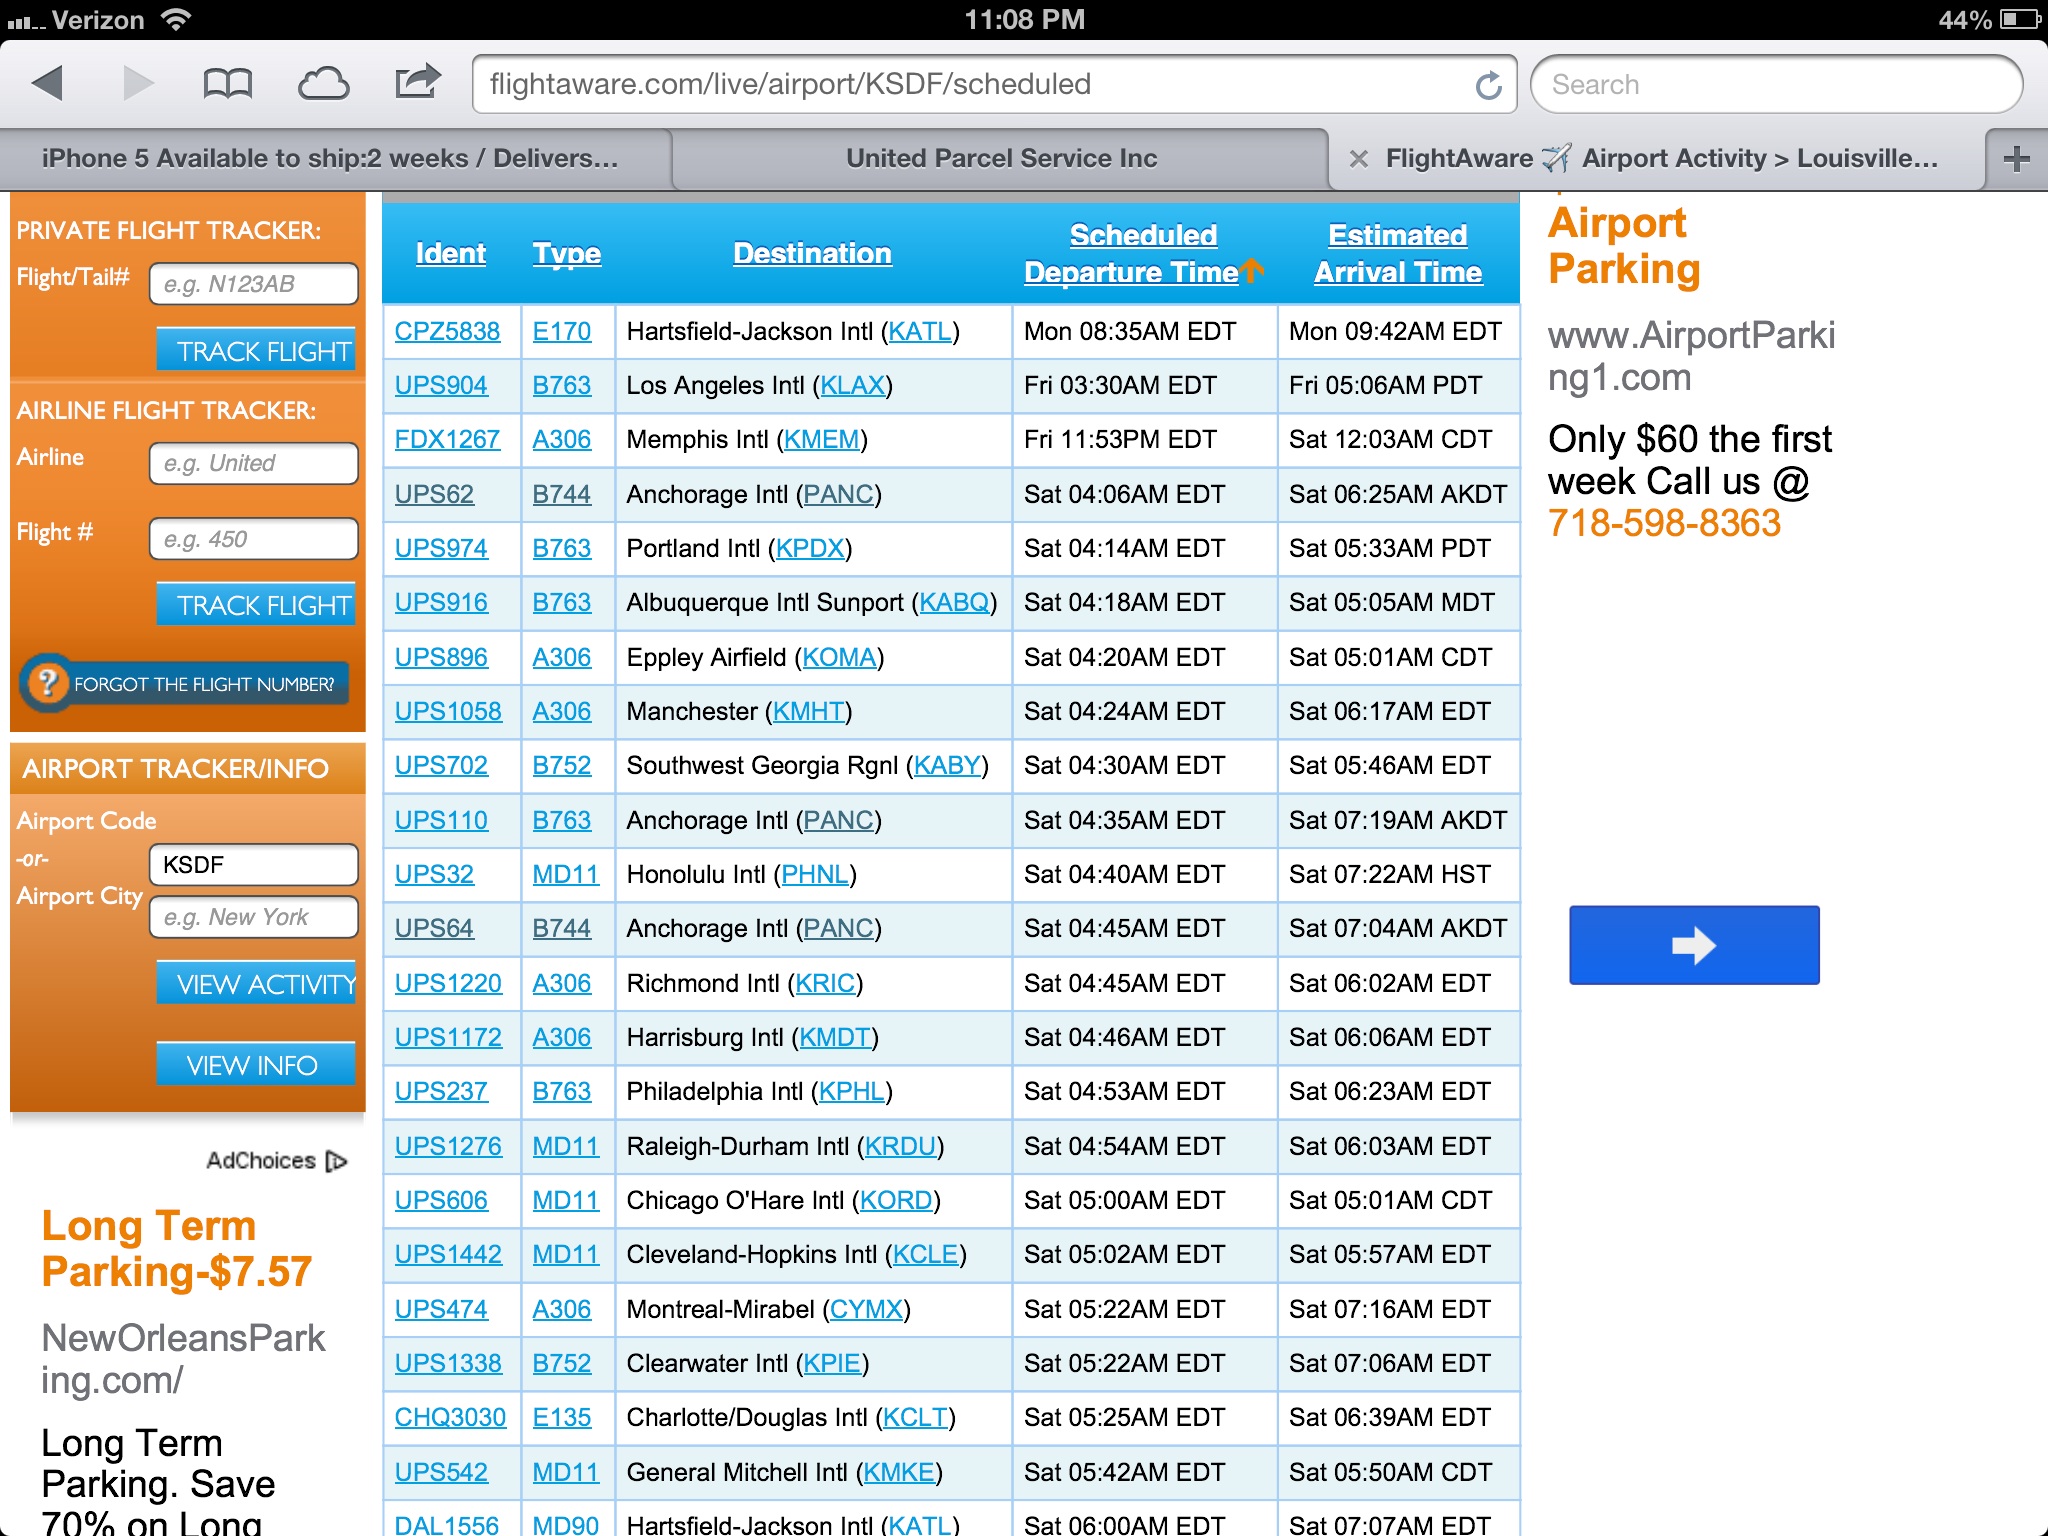Click MD11 type in UPS32 row

(x=566, y=874)
